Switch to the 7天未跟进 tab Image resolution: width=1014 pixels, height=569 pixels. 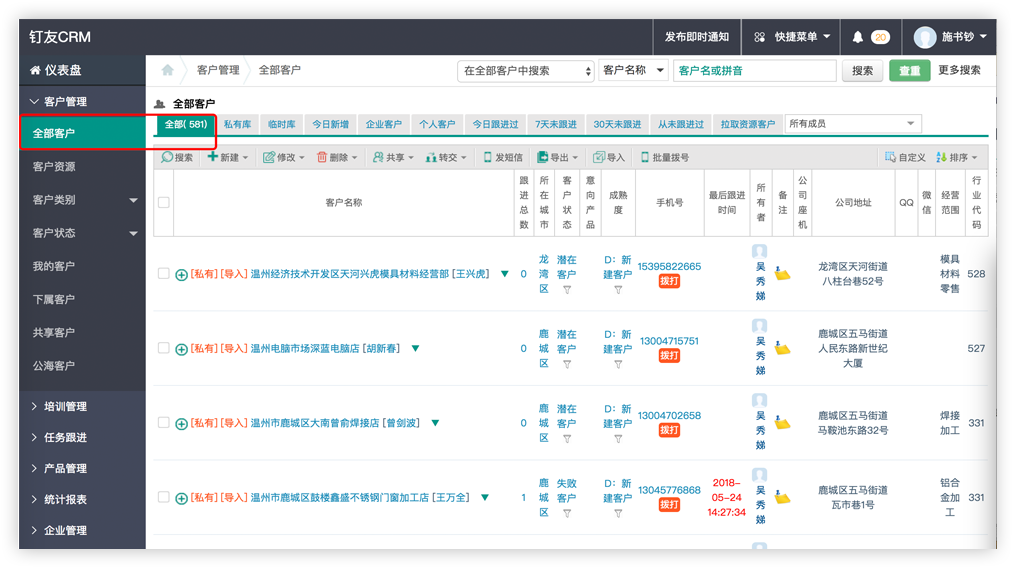[x=556, y=124]
